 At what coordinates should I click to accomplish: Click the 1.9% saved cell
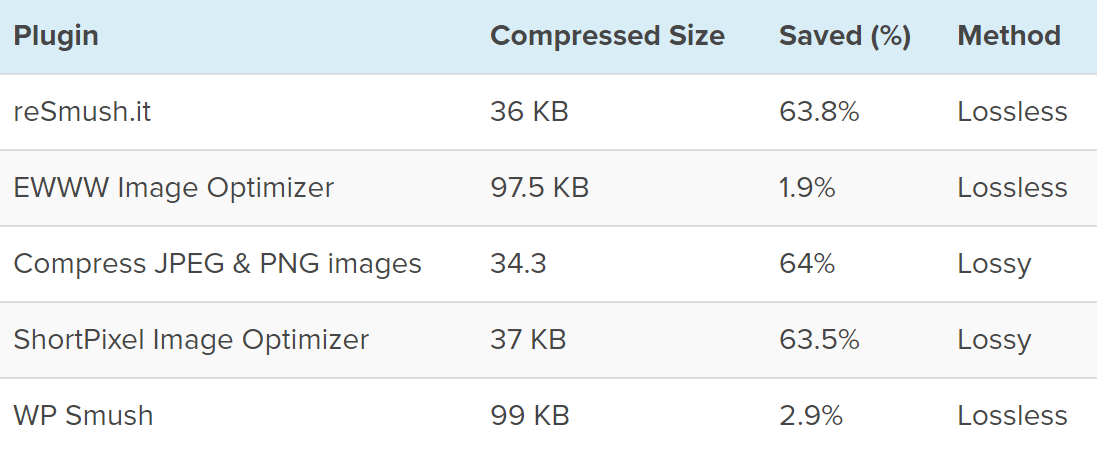click(807, 188)
